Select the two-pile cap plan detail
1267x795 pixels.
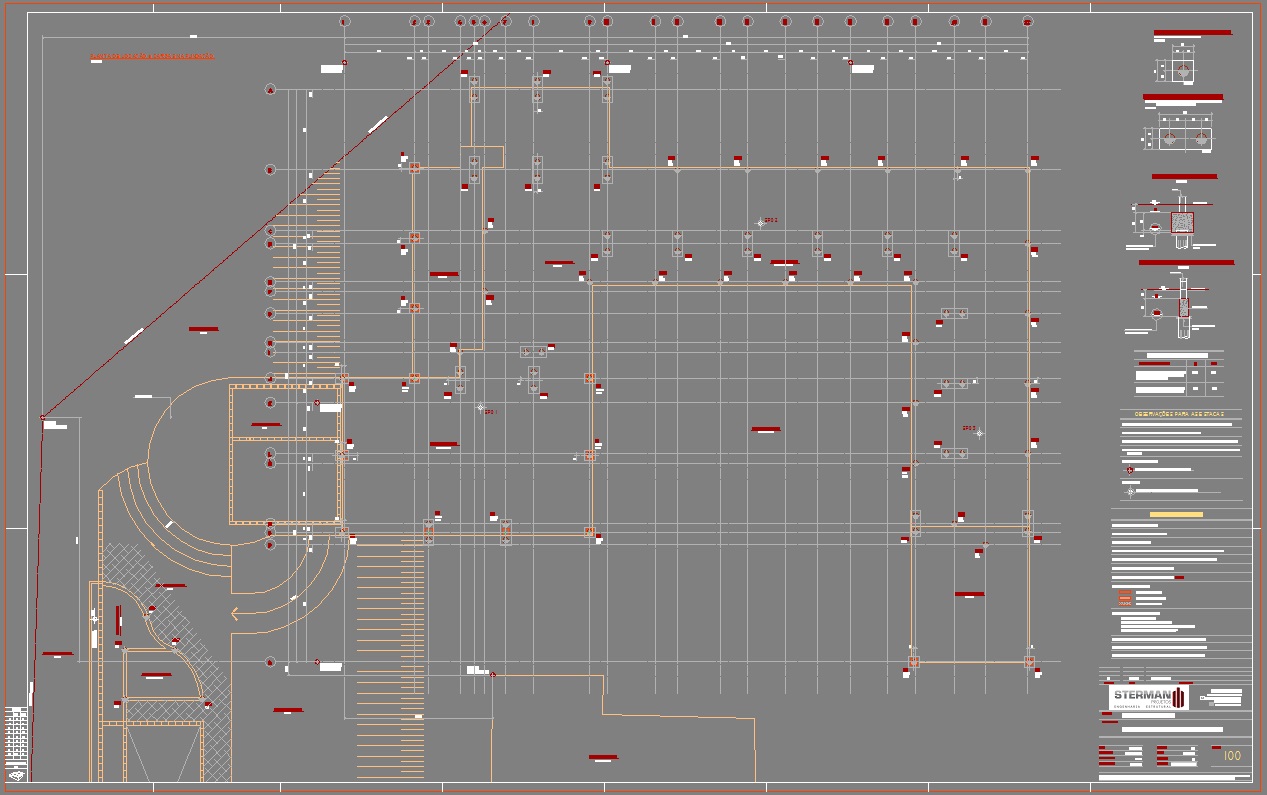[1184, 138]
